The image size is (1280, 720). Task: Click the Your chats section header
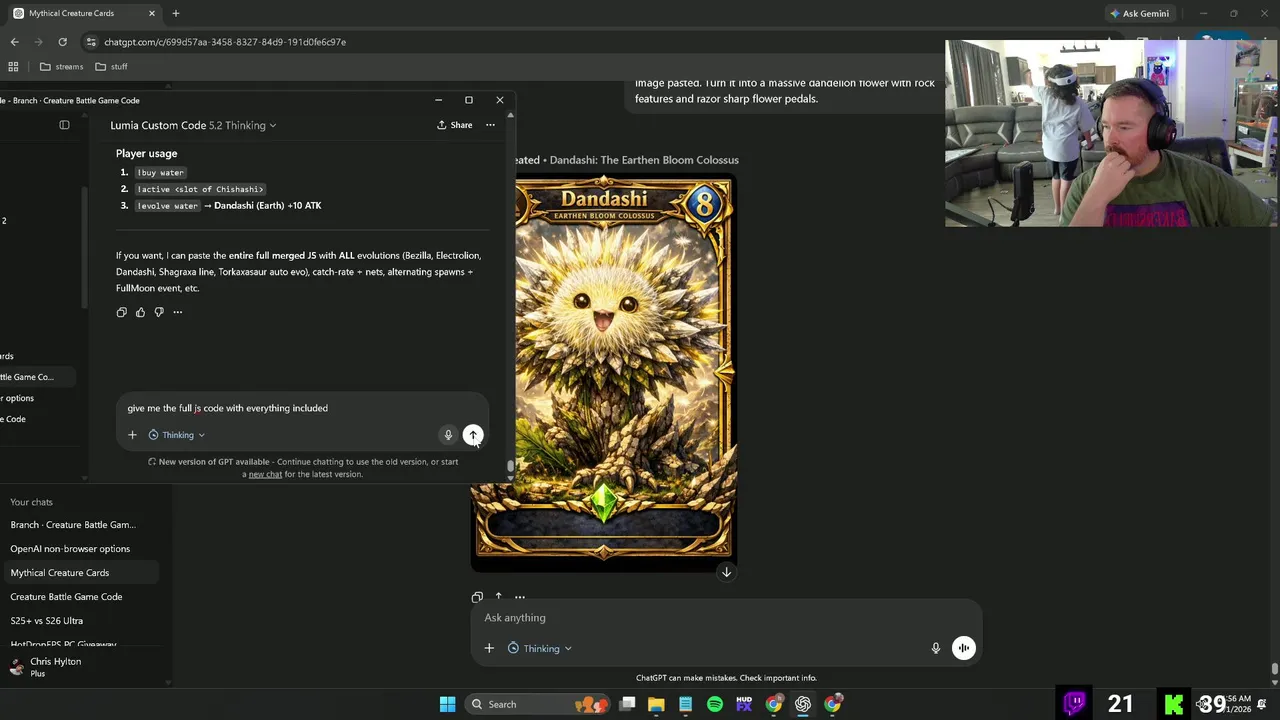(31, 502)
